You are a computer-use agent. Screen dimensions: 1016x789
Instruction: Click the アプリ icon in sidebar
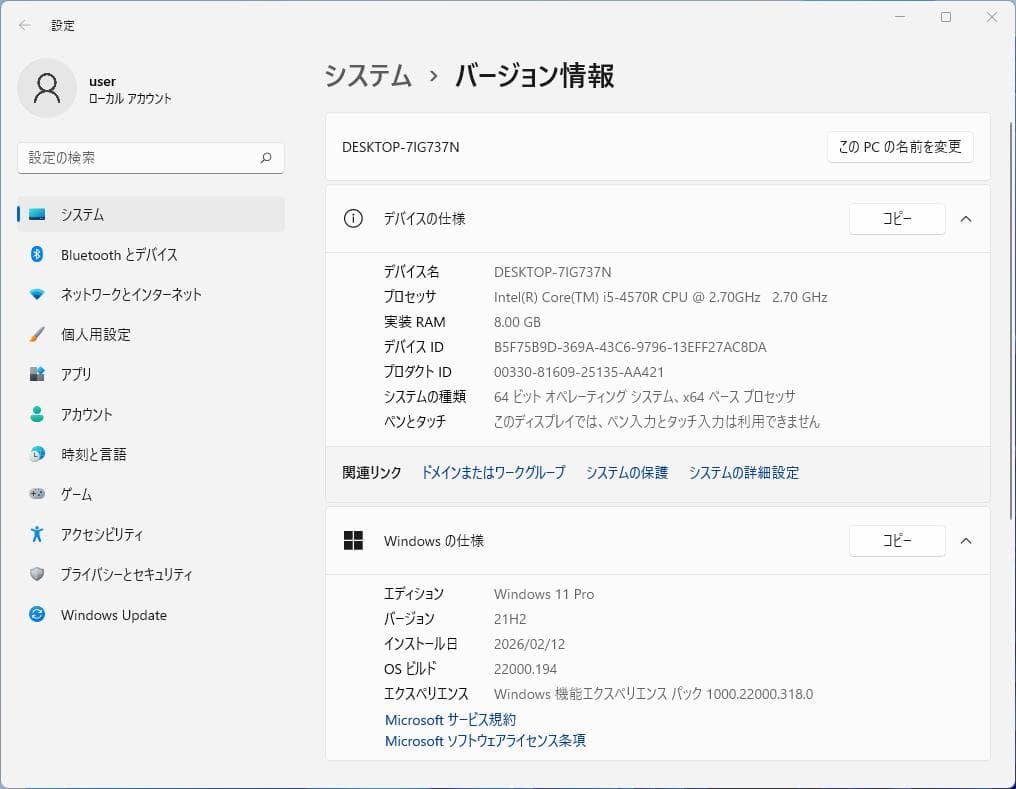[37, 374]
